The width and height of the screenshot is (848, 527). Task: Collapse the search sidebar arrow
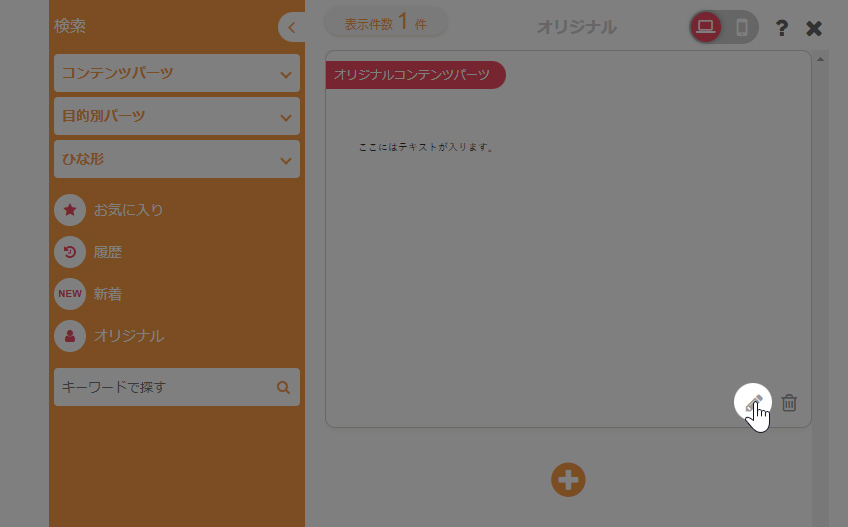292,27
